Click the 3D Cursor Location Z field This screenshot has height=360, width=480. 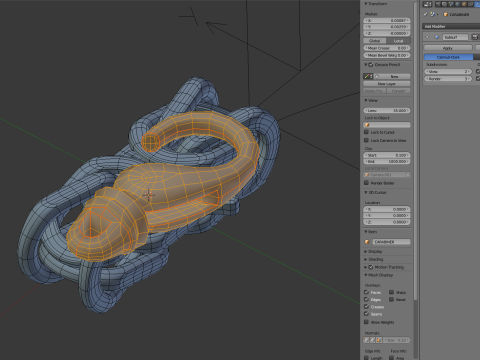(x=387, y=222)
